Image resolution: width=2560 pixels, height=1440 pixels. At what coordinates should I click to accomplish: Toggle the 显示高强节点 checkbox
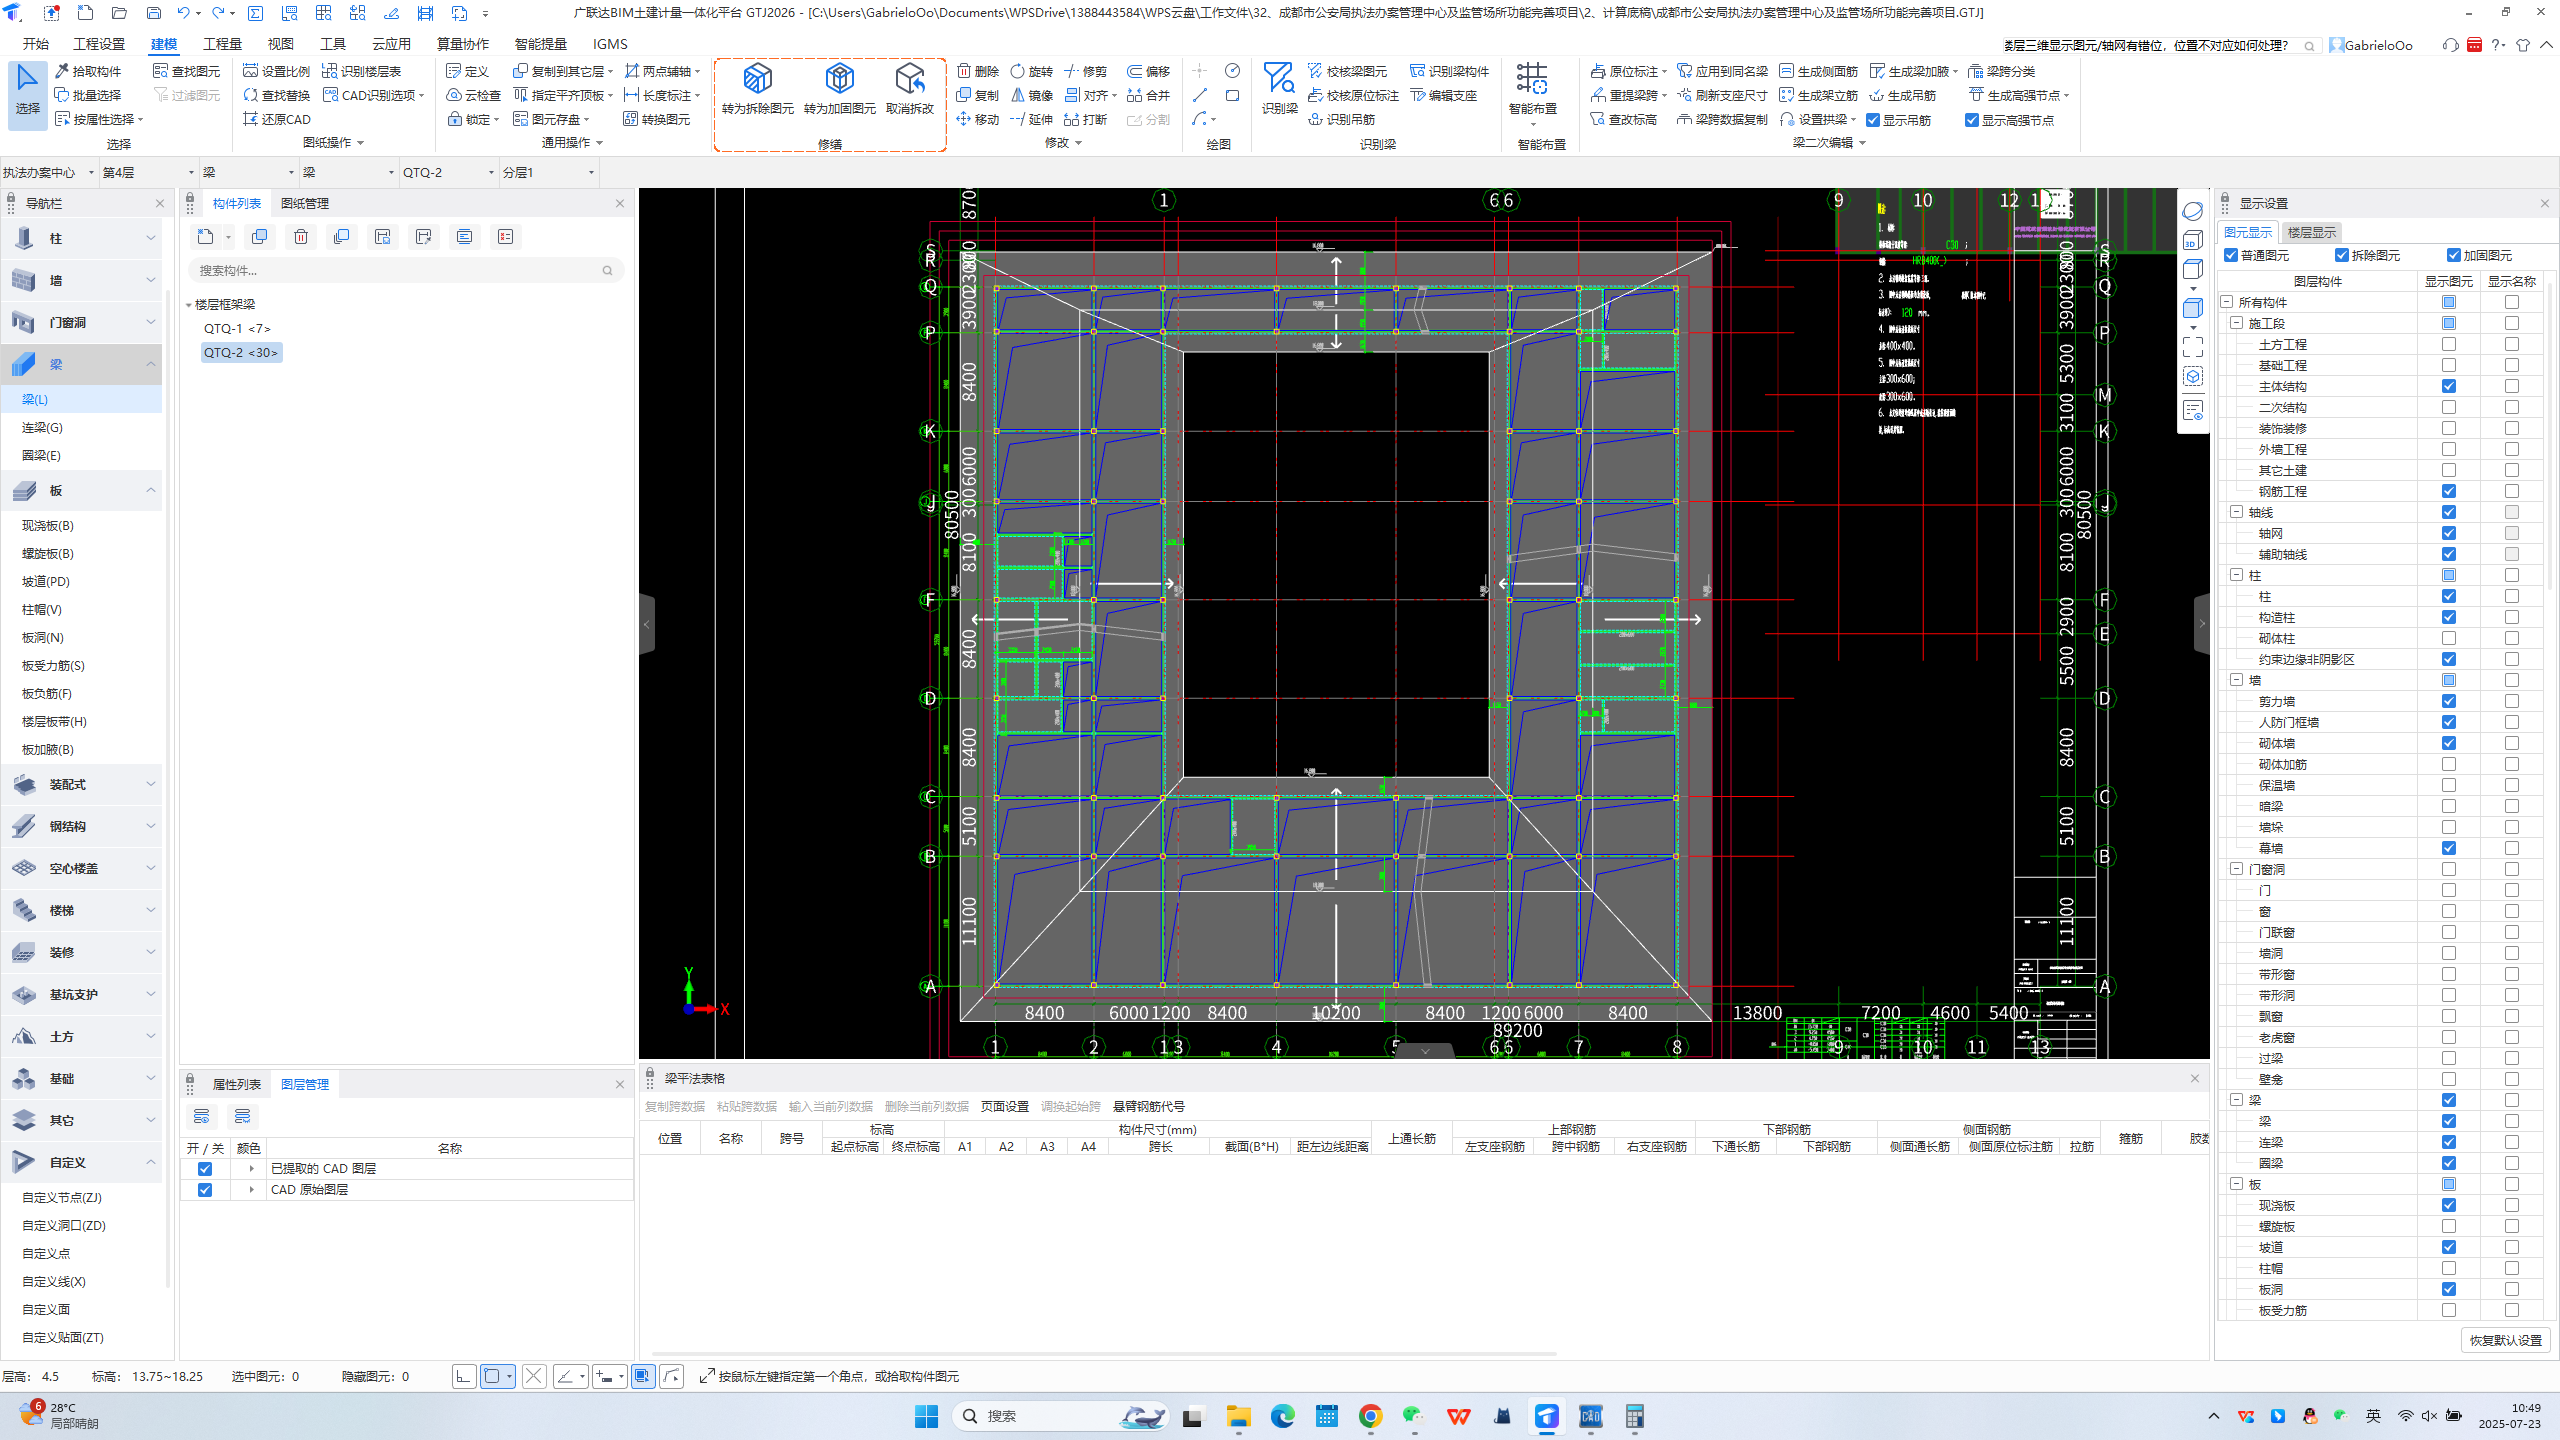click(1972, 120)
